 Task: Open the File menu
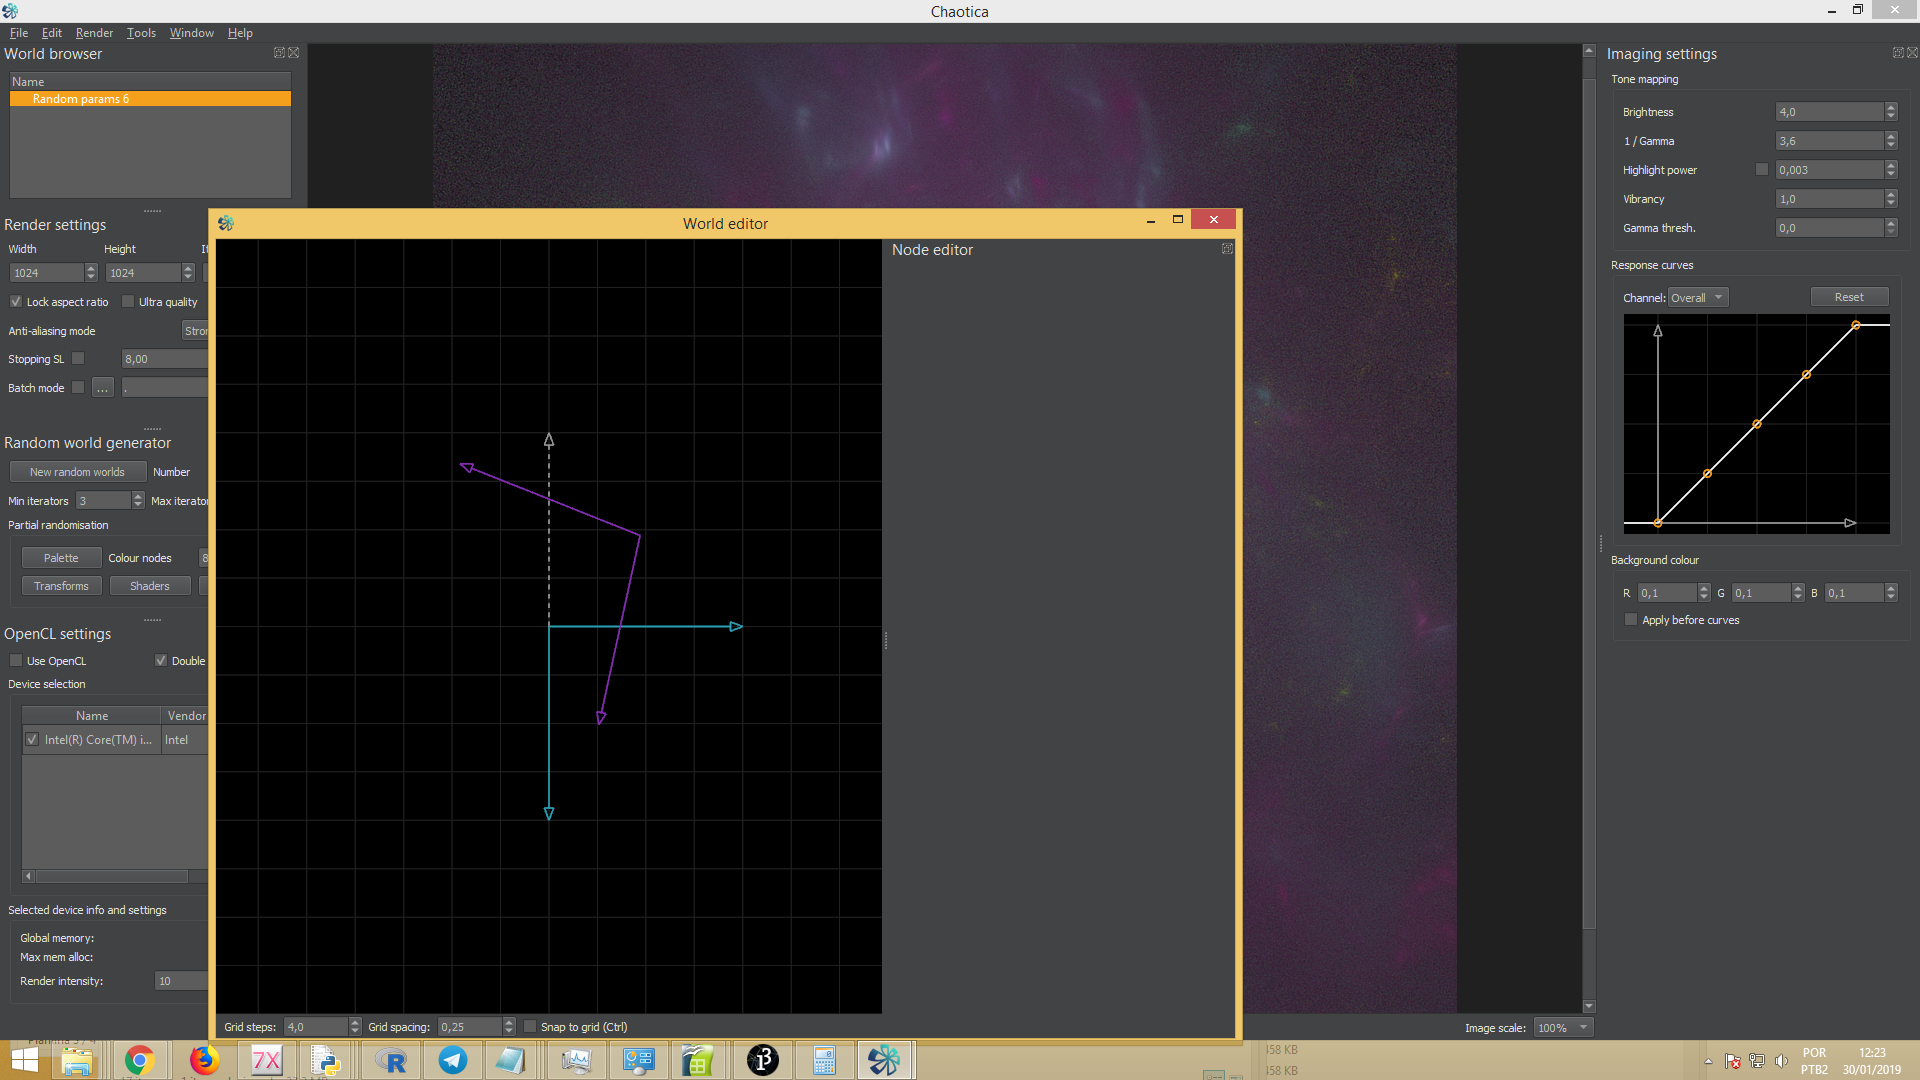19,32
